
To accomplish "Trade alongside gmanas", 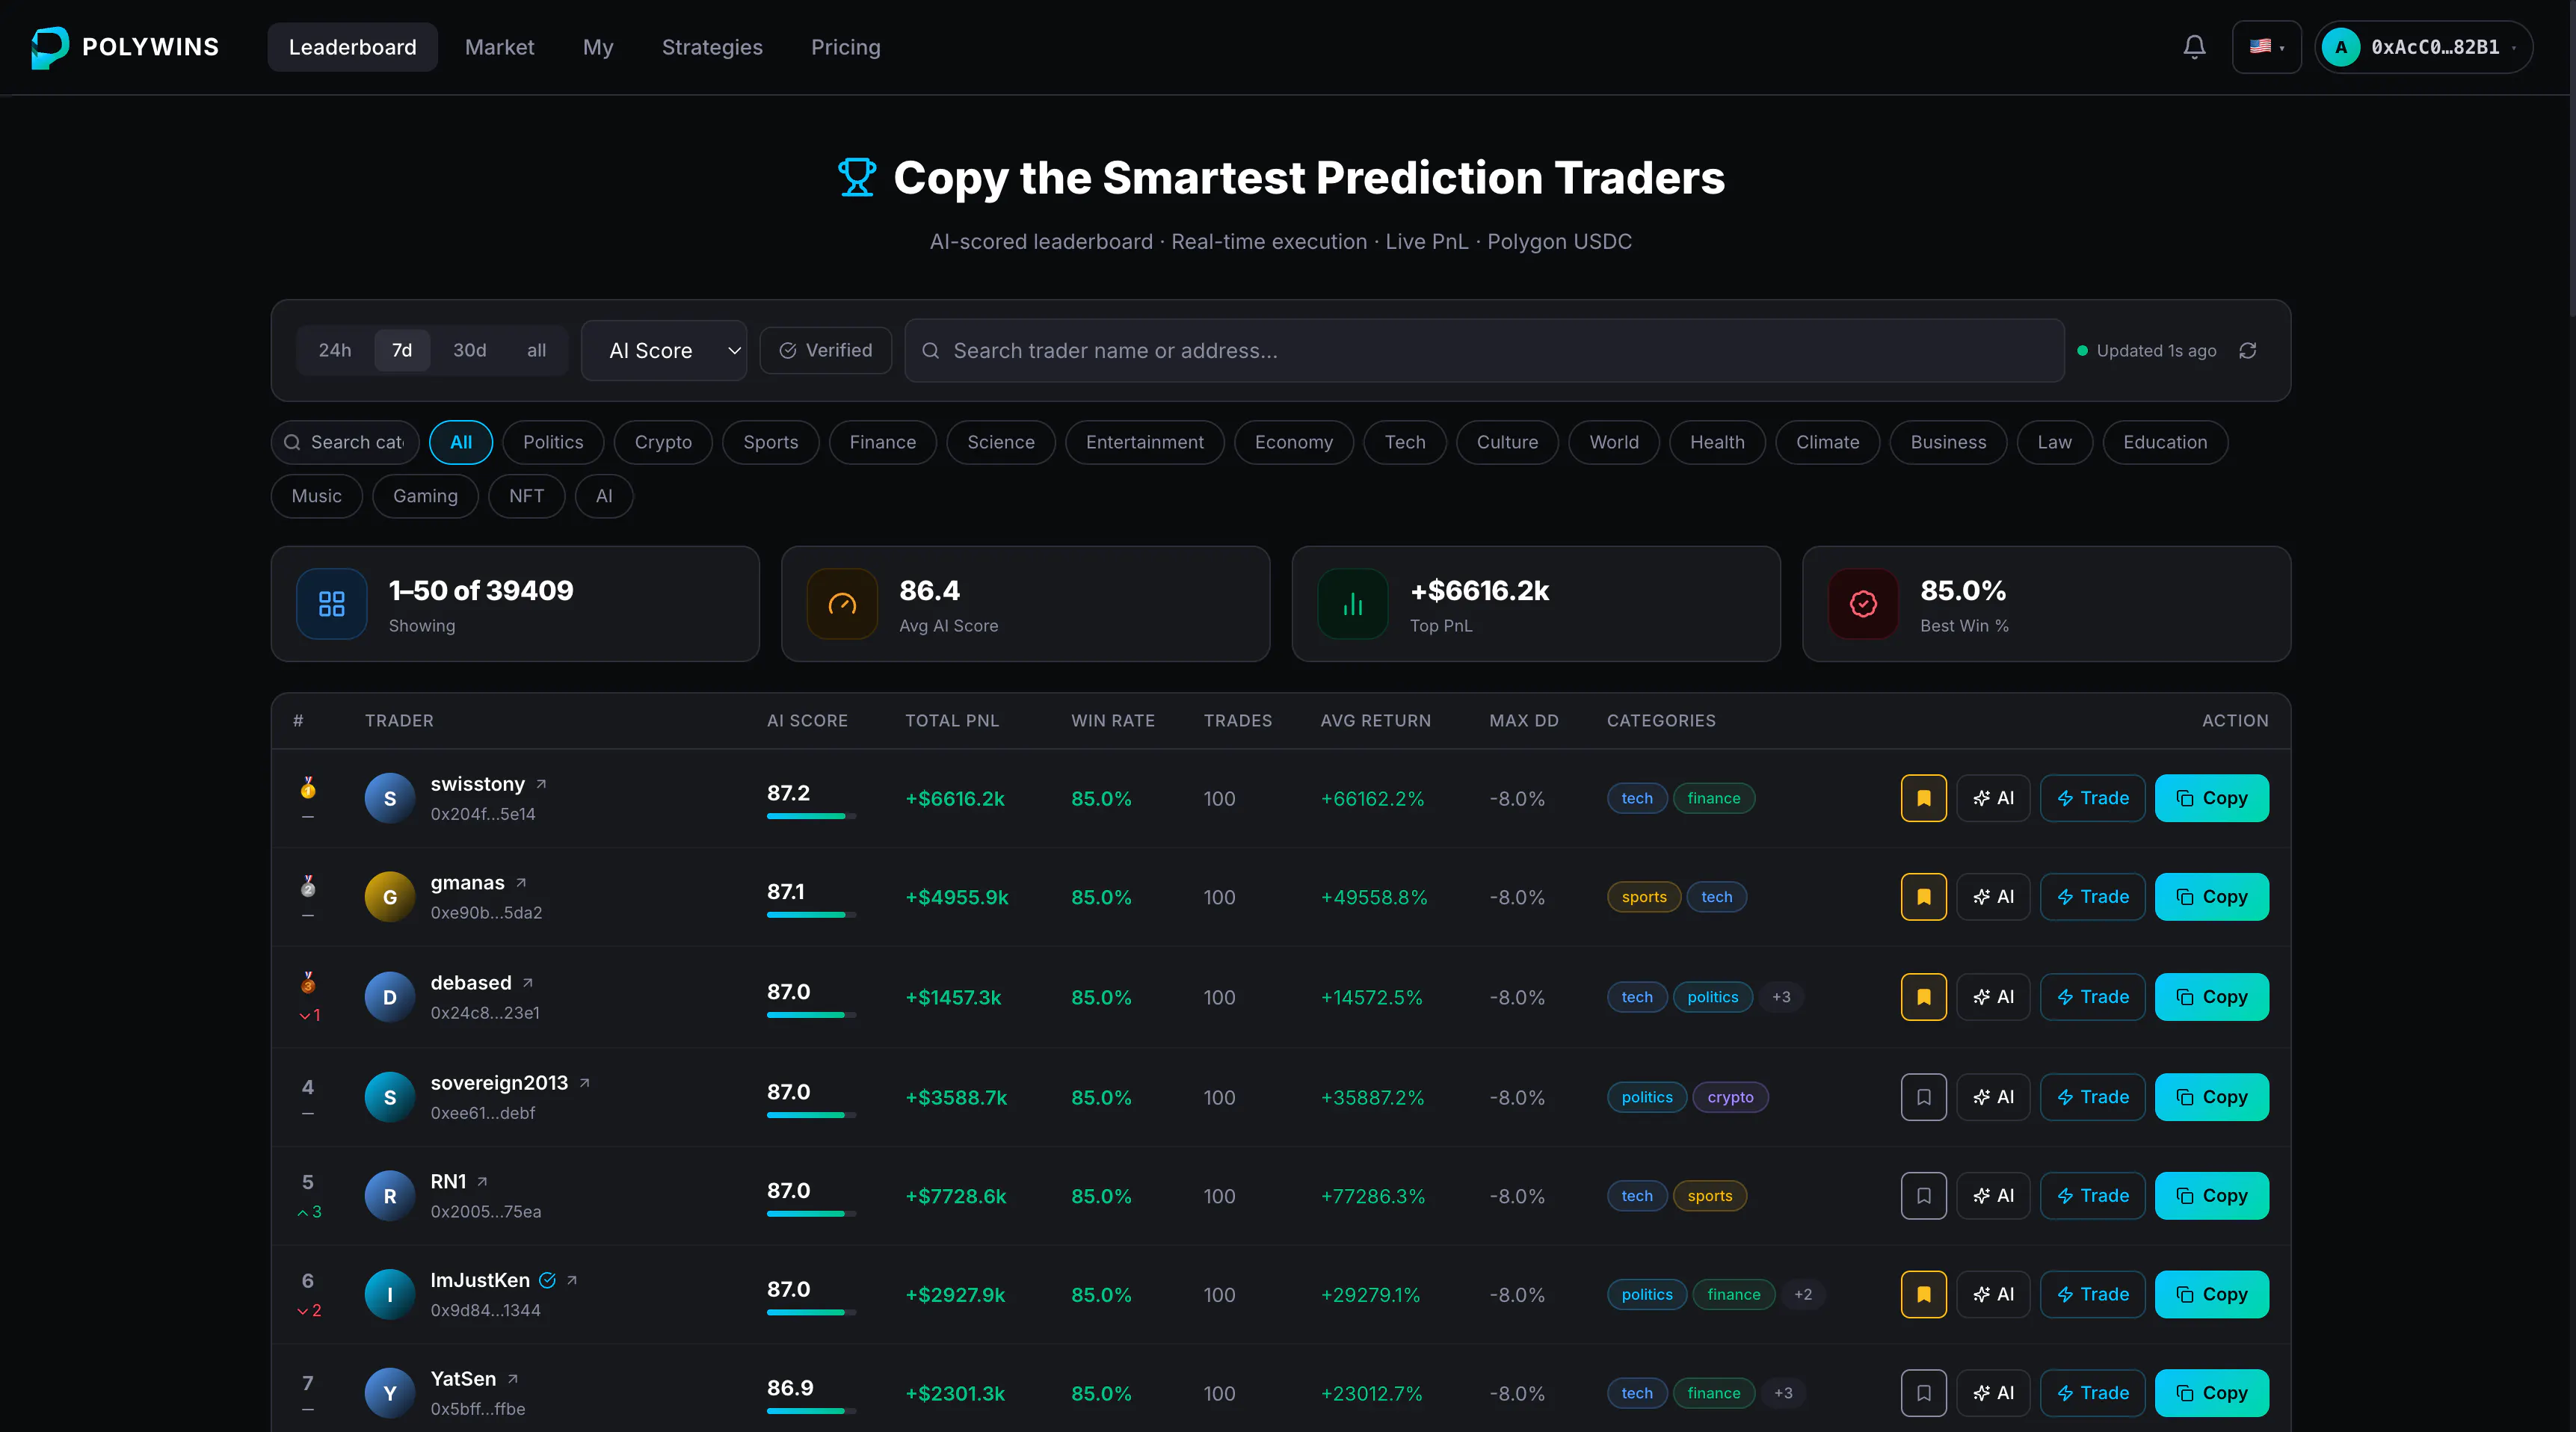I will (x=2093, y=897).
